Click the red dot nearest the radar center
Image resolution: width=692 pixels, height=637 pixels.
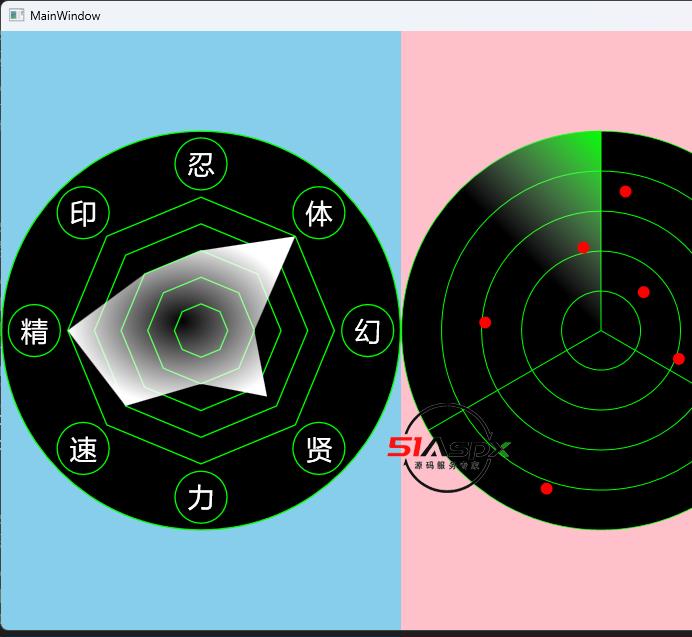(643, 292)
